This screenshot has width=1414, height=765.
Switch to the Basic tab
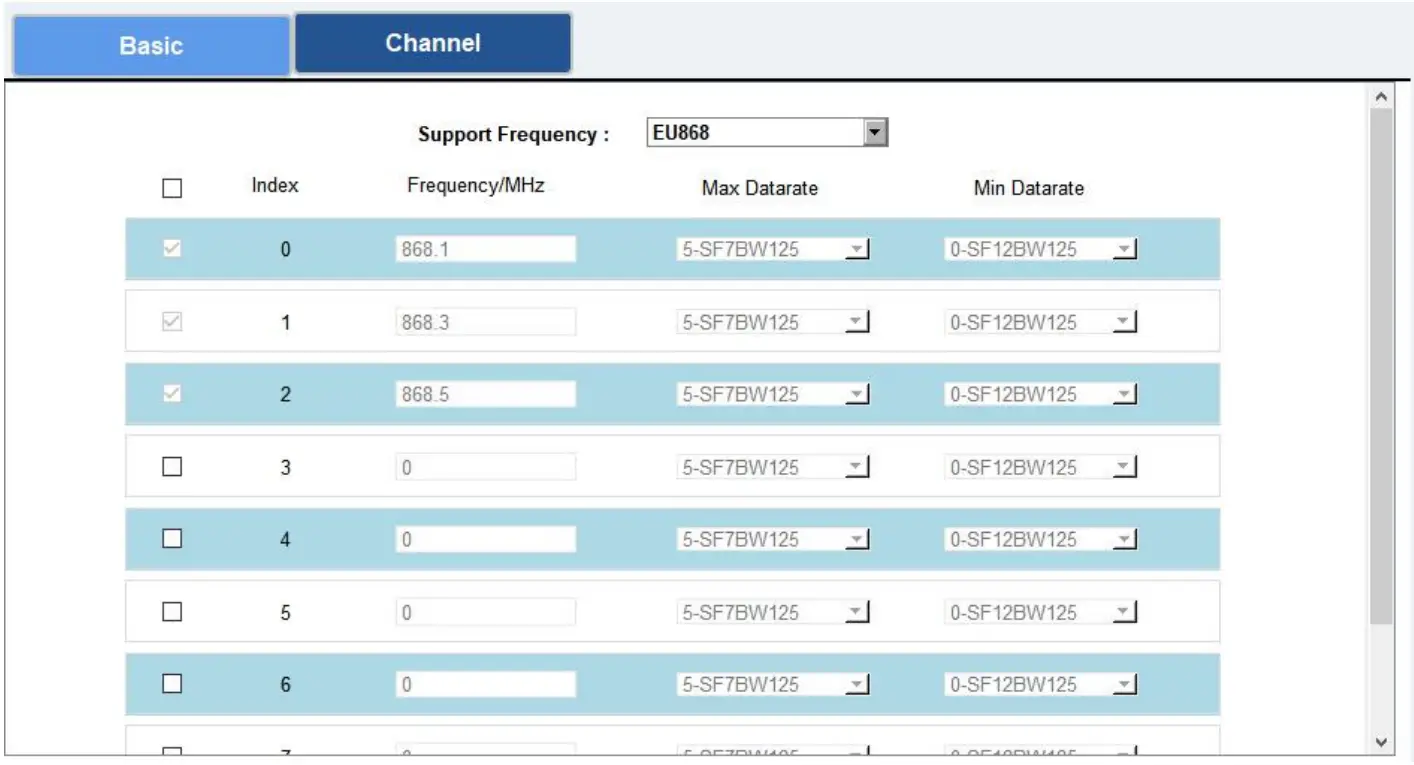(x=150, y=44)
